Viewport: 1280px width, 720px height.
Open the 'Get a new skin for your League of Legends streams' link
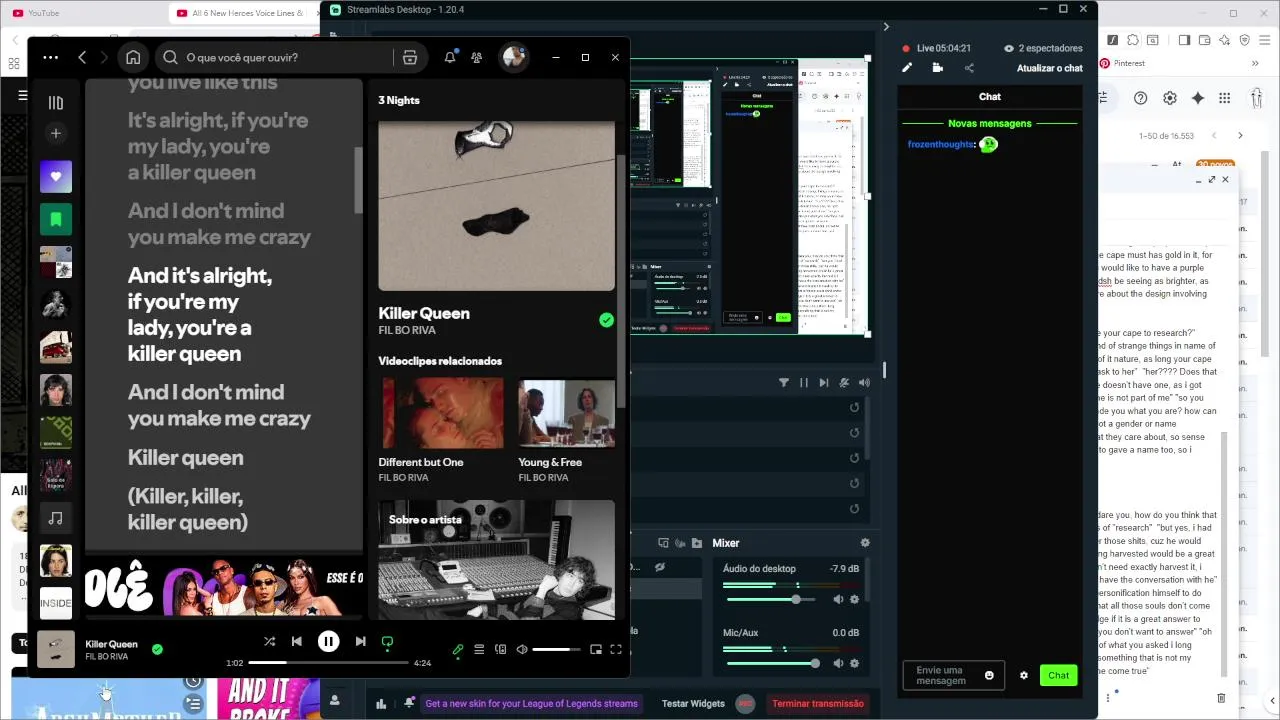click(x=531, y=703)
